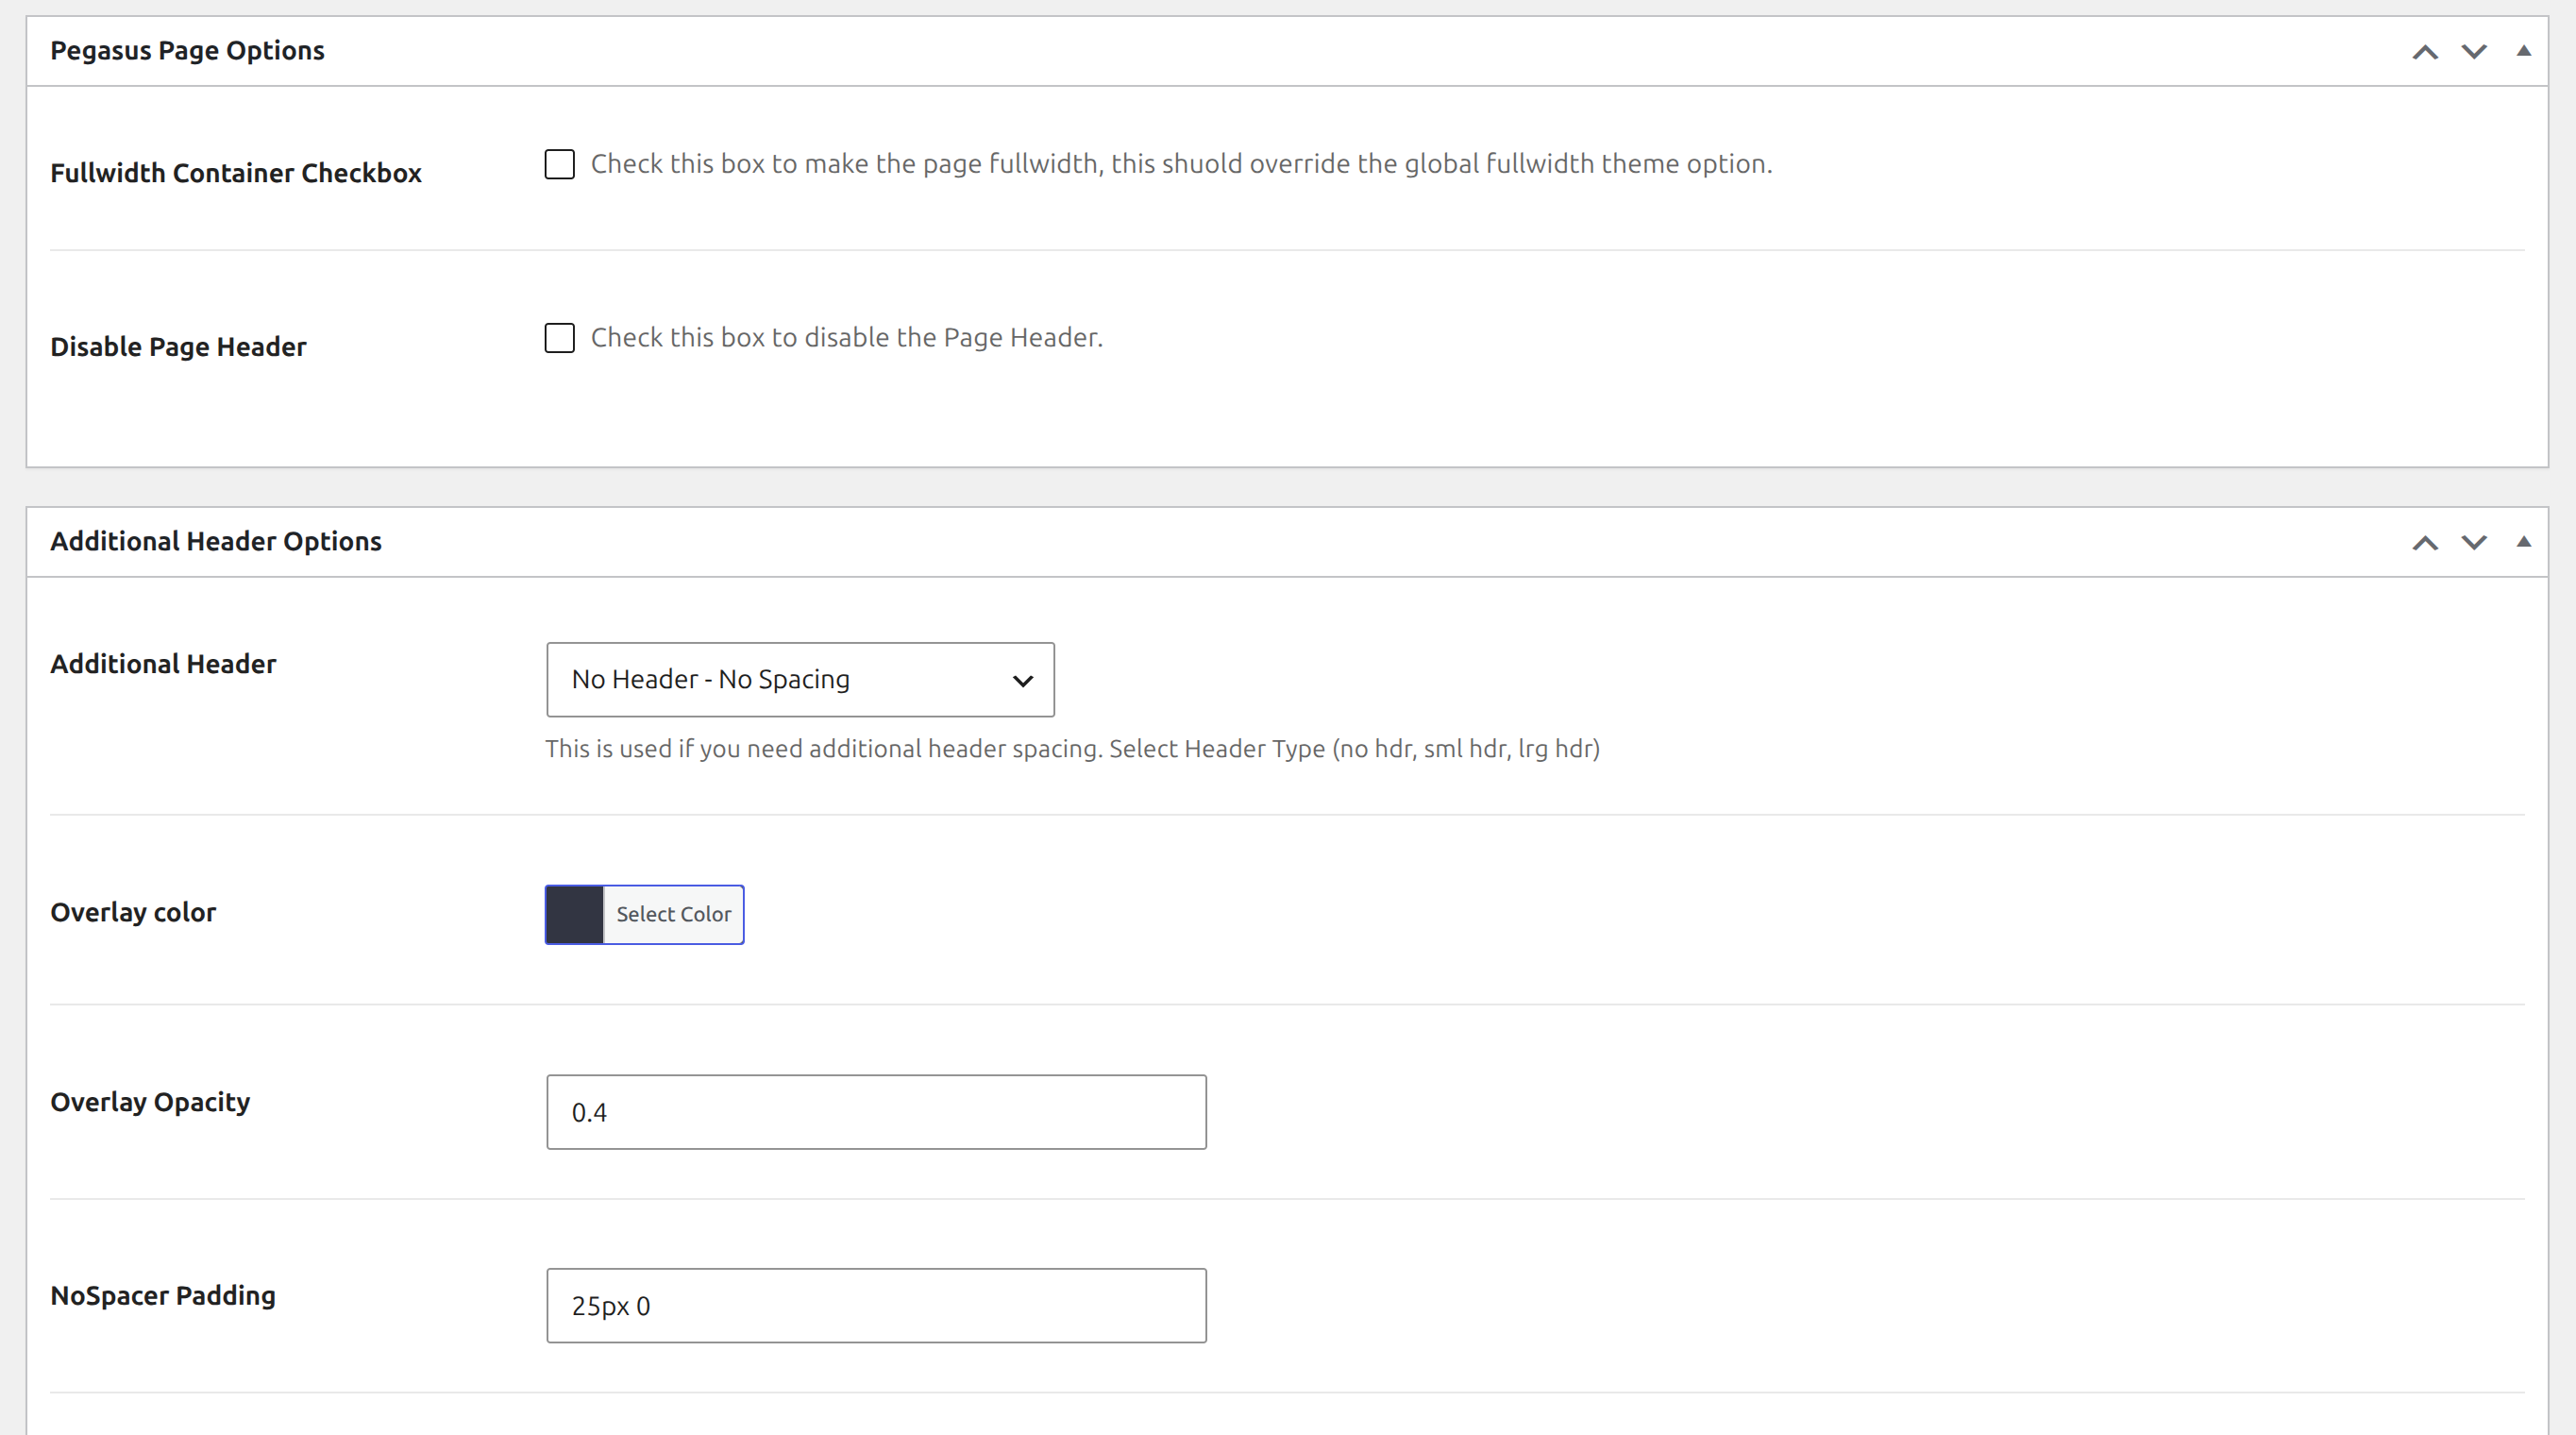The image size is (2576, 1435).
Task: Click the Overlay color dark swatch
Action: (x=575, y=914)
